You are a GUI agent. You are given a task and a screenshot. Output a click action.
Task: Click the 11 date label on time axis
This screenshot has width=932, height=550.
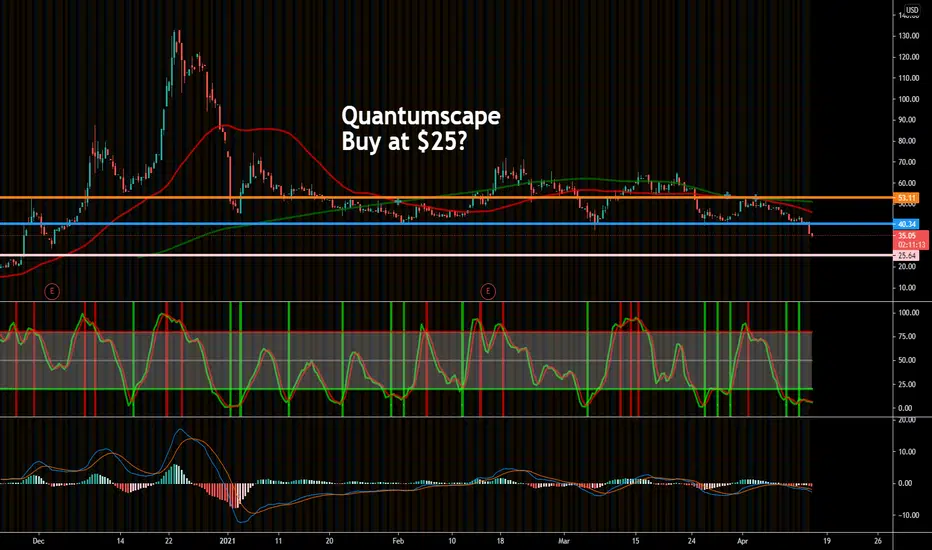pos(278,541)
